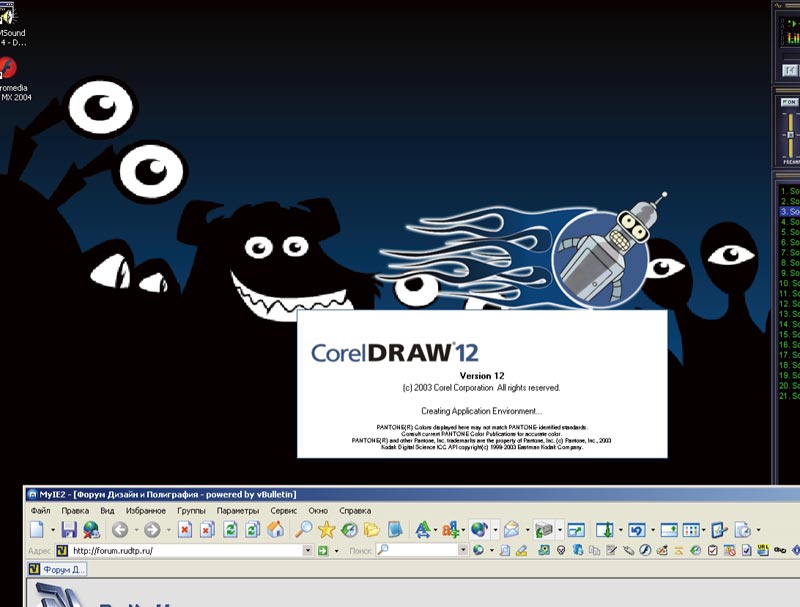Open the Группы menu
Viewport: 800px width, 607px height.
[191, 511]
